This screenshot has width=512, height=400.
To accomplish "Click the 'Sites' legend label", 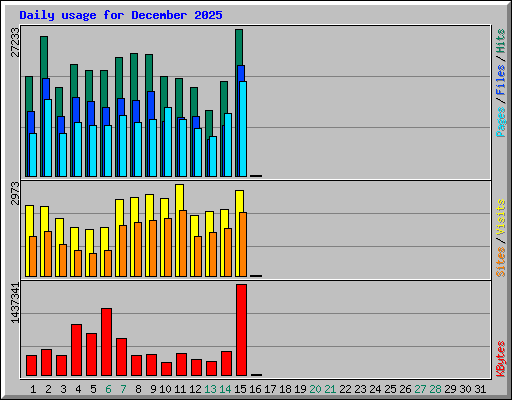I will [x=501, y=262].
